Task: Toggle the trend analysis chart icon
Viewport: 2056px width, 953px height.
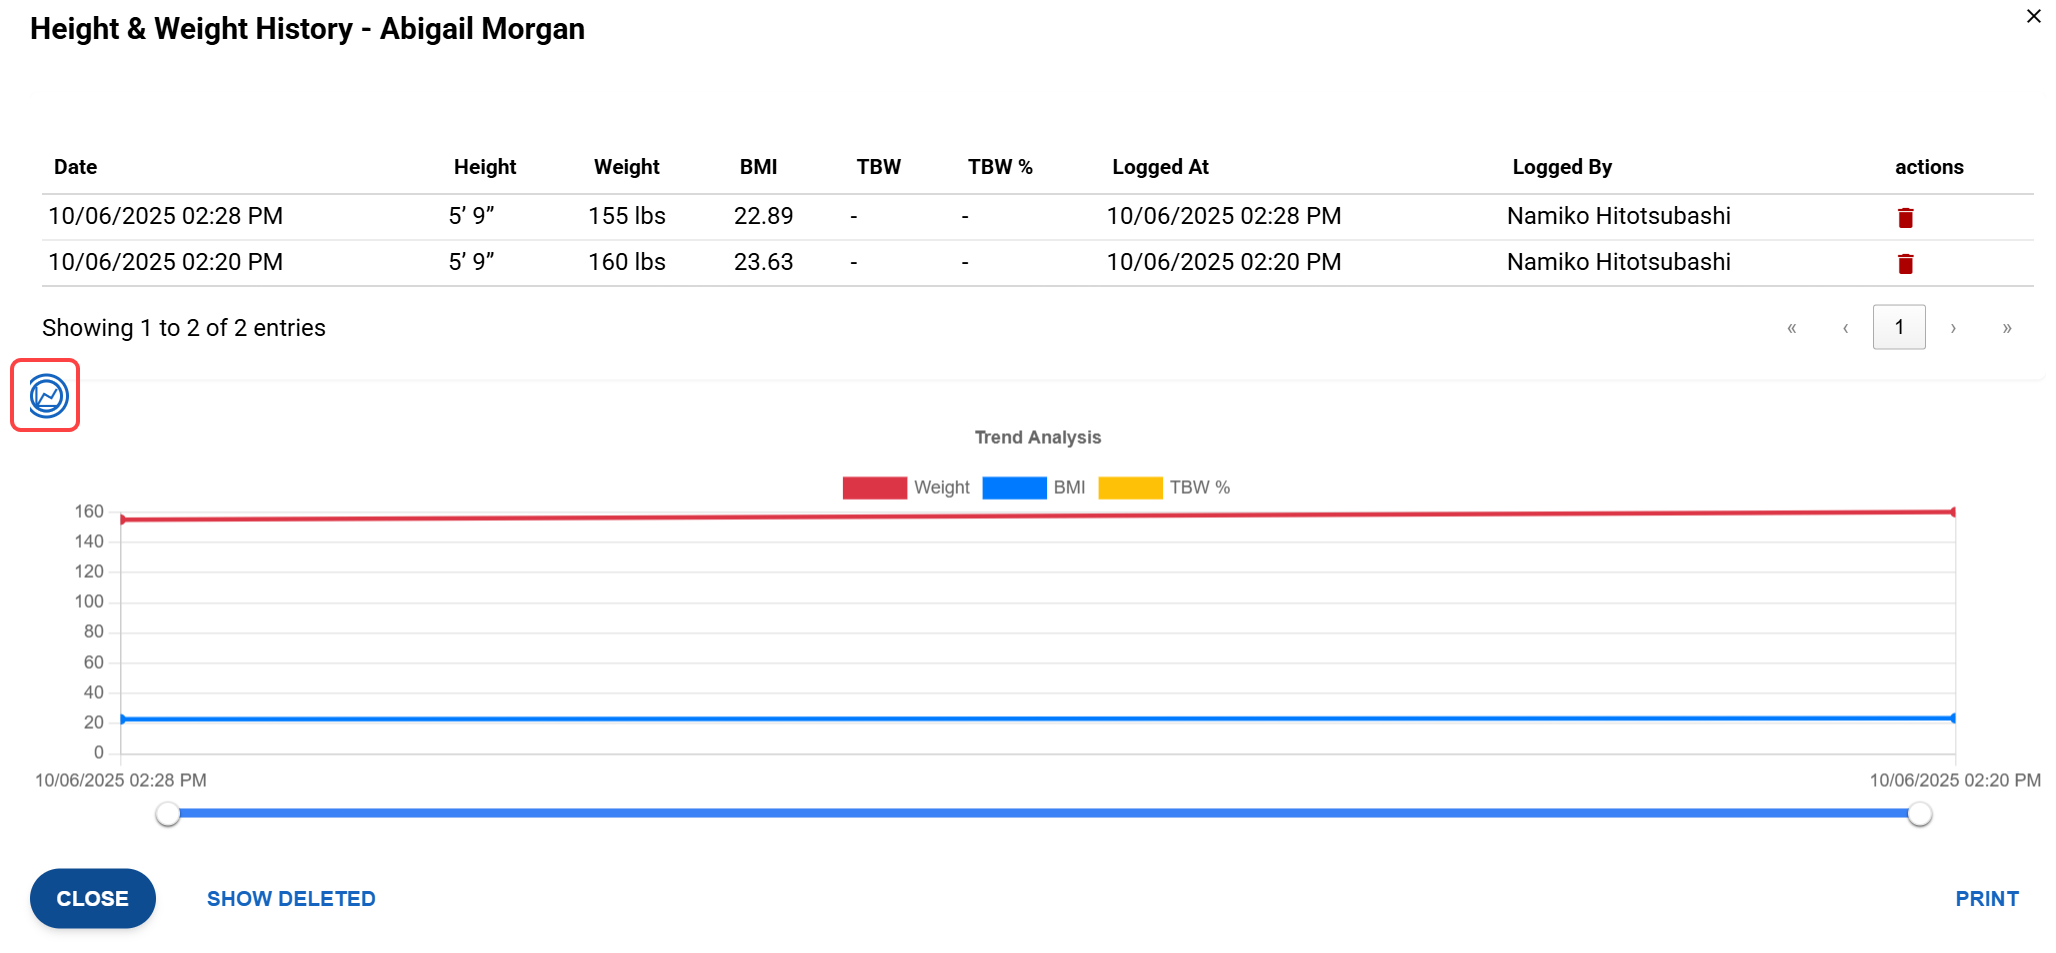Action: click(46, 396)
